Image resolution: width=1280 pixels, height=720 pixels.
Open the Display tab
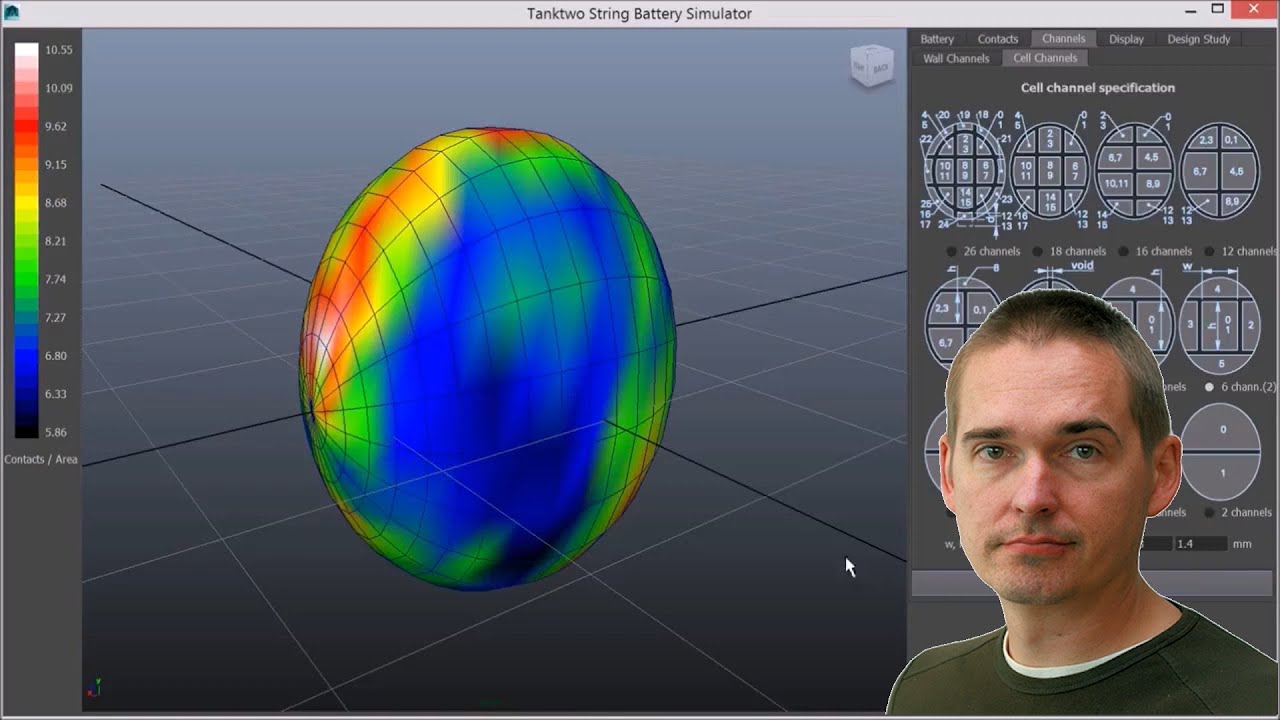[x=1126, y=39]
